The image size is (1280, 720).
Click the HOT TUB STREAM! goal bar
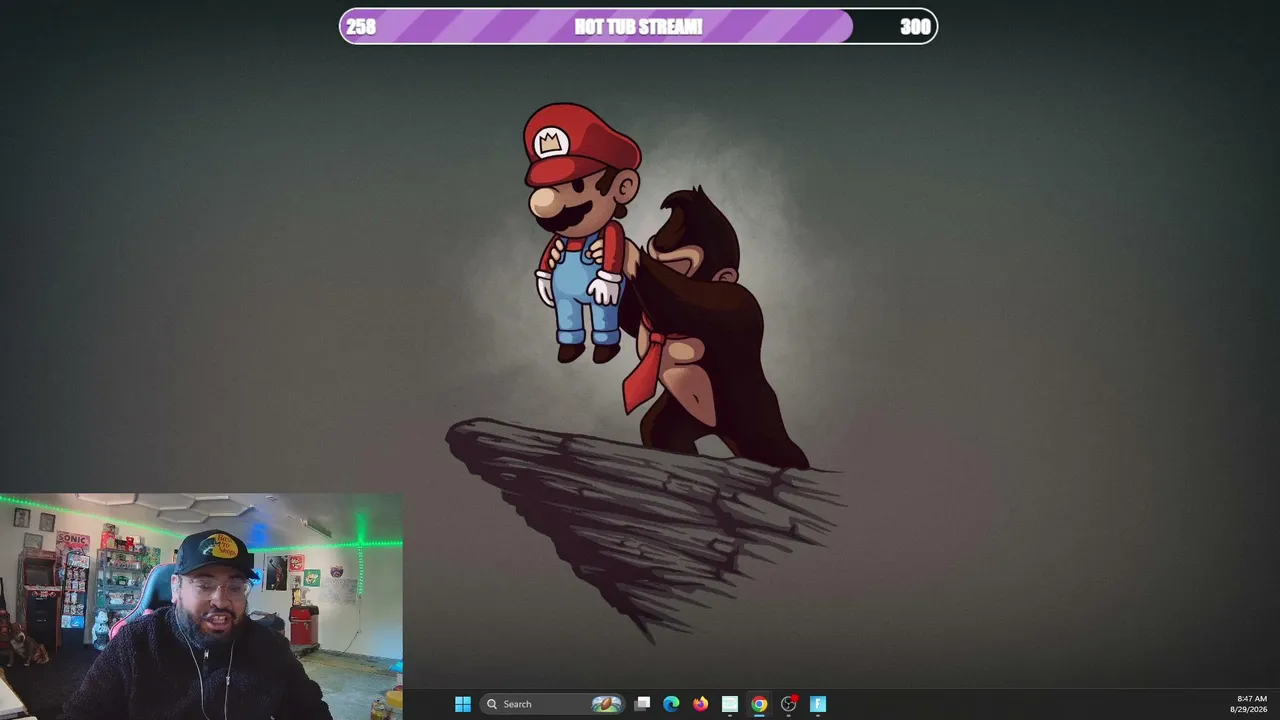pyautogui.click(x=638, y=26)
